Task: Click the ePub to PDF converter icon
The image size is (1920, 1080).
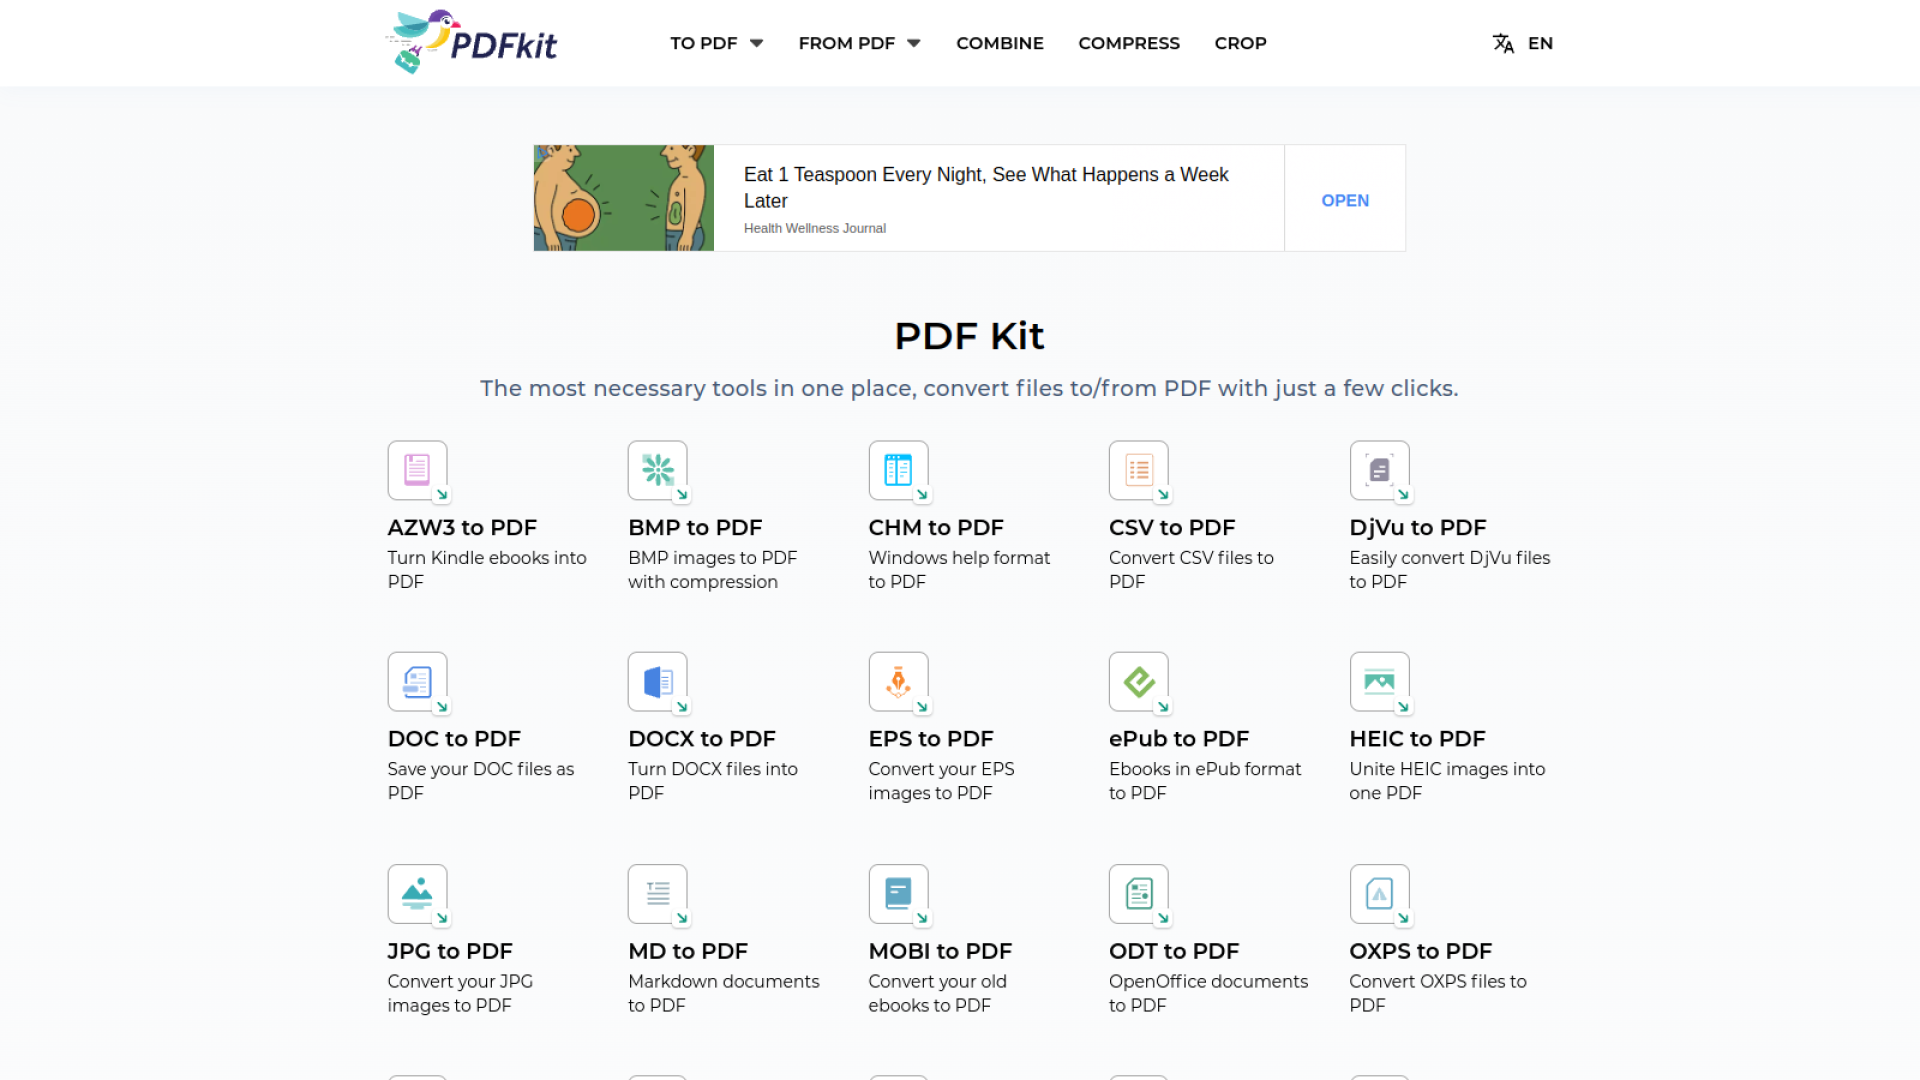Action: (1139, 683)
